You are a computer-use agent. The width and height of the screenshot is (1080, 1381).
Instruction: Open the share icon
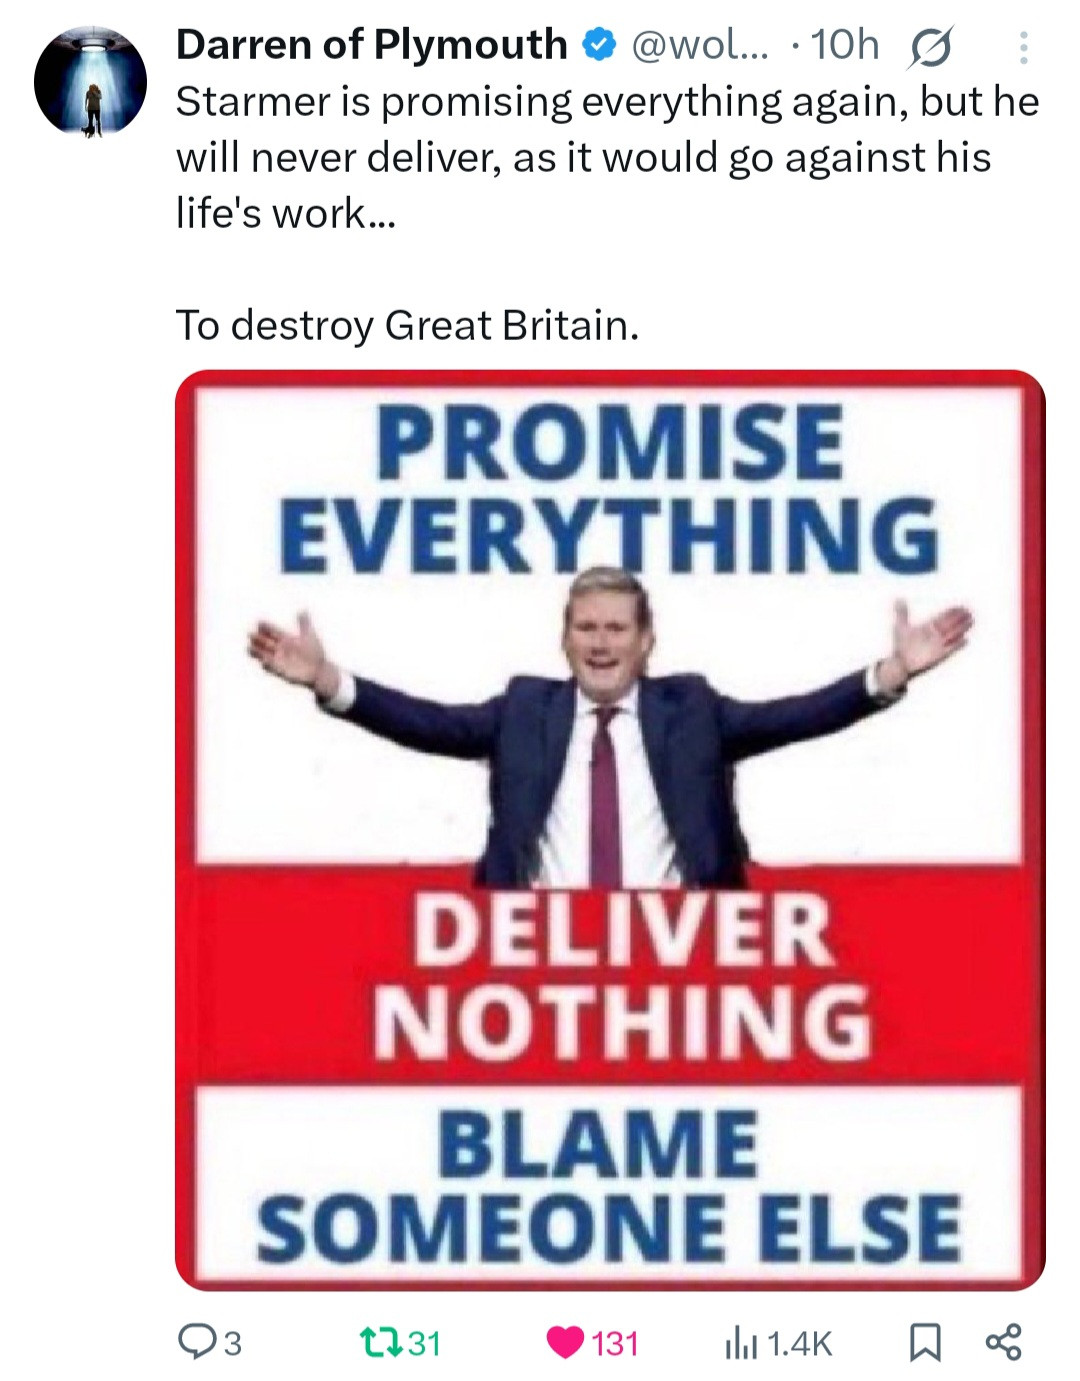1004,1343
